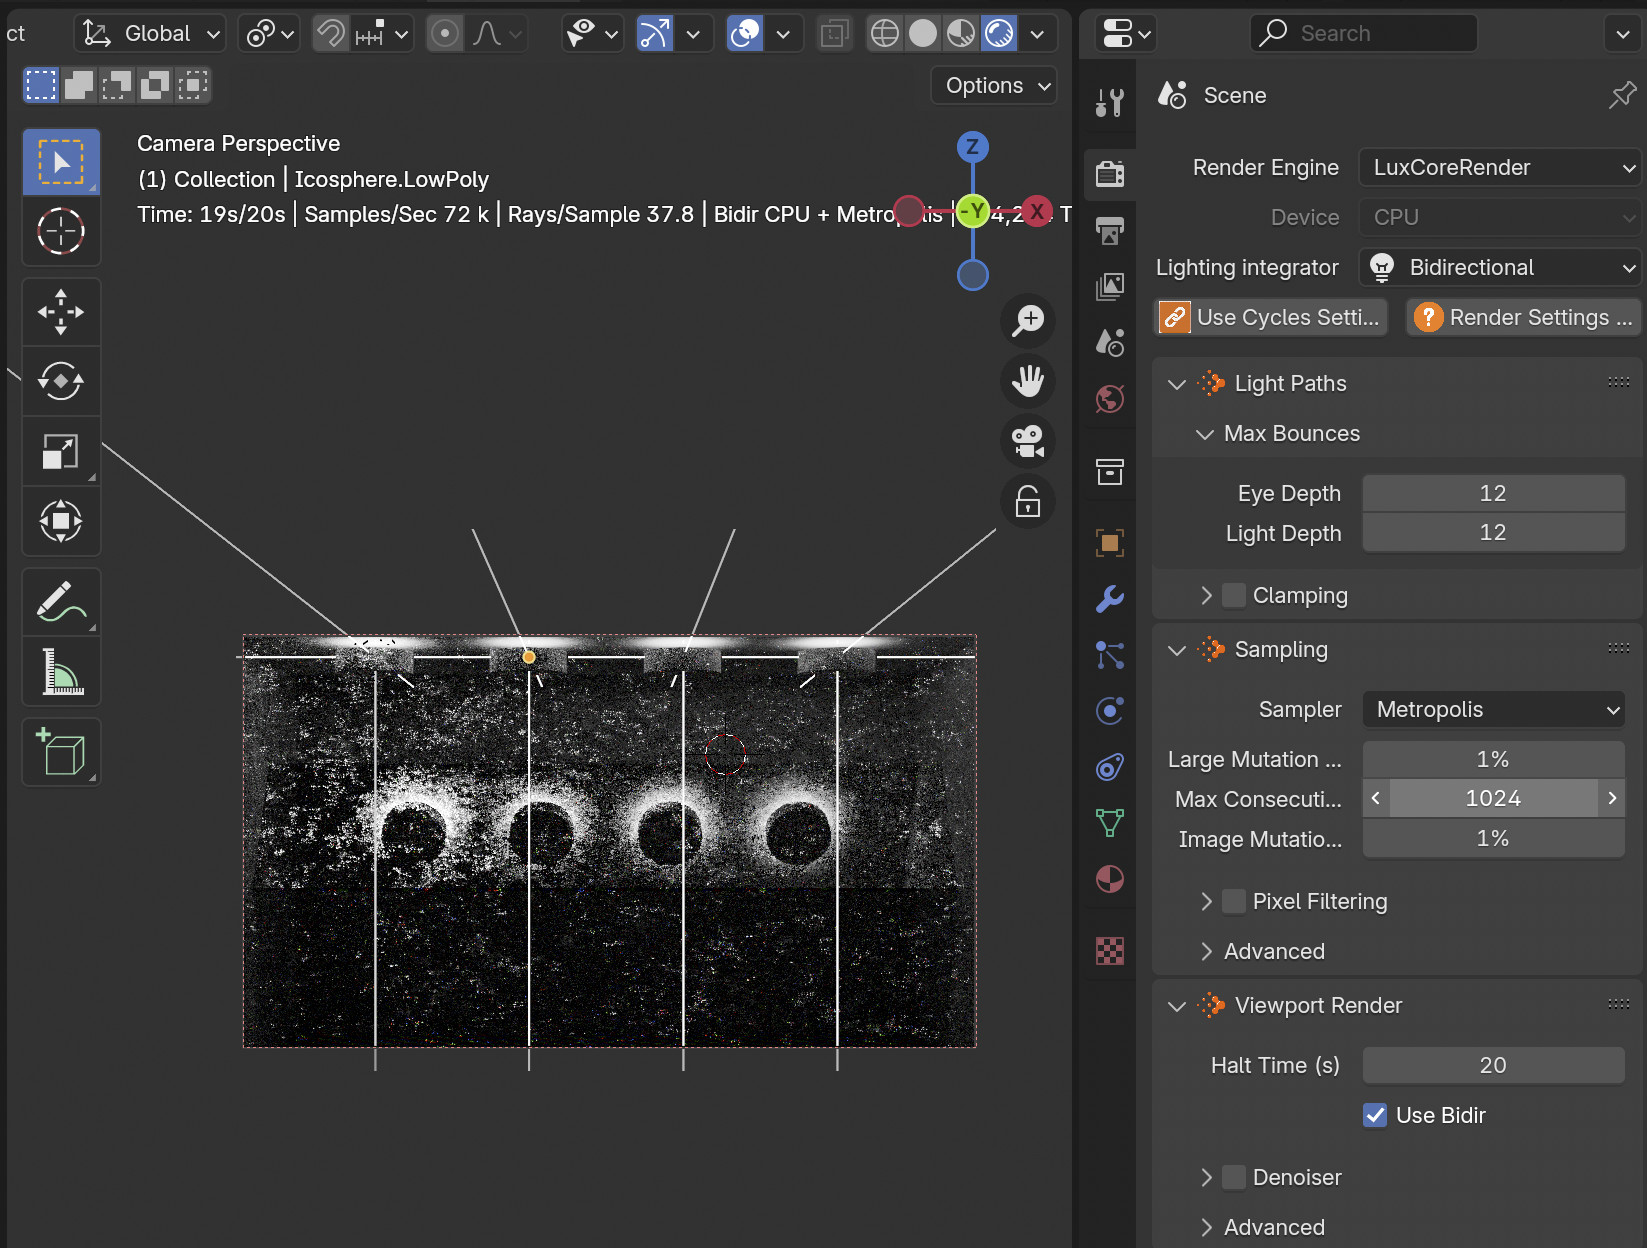
Task: Enable the Denoiser checkbox
Action: click(x=1235, y=1177)
